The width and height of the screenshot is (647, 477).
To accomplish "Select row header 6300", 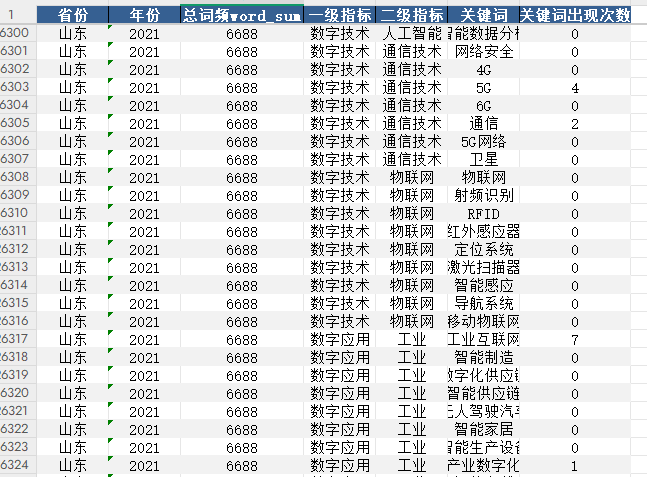I will pos(18,33).
